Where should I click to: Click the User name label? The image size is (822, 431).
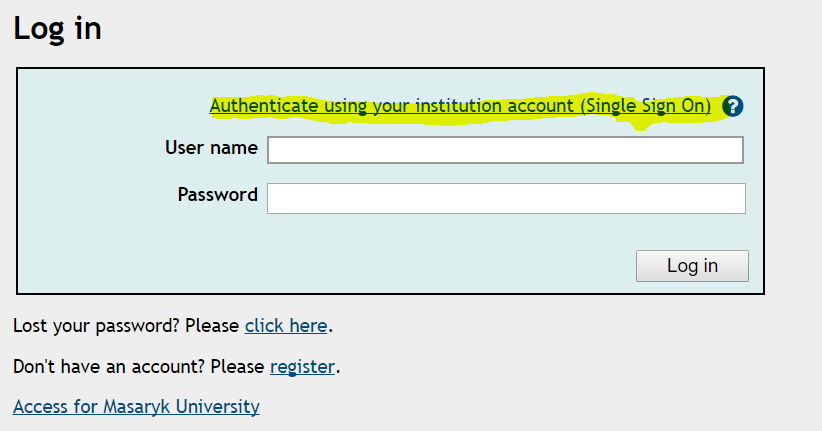211,148
